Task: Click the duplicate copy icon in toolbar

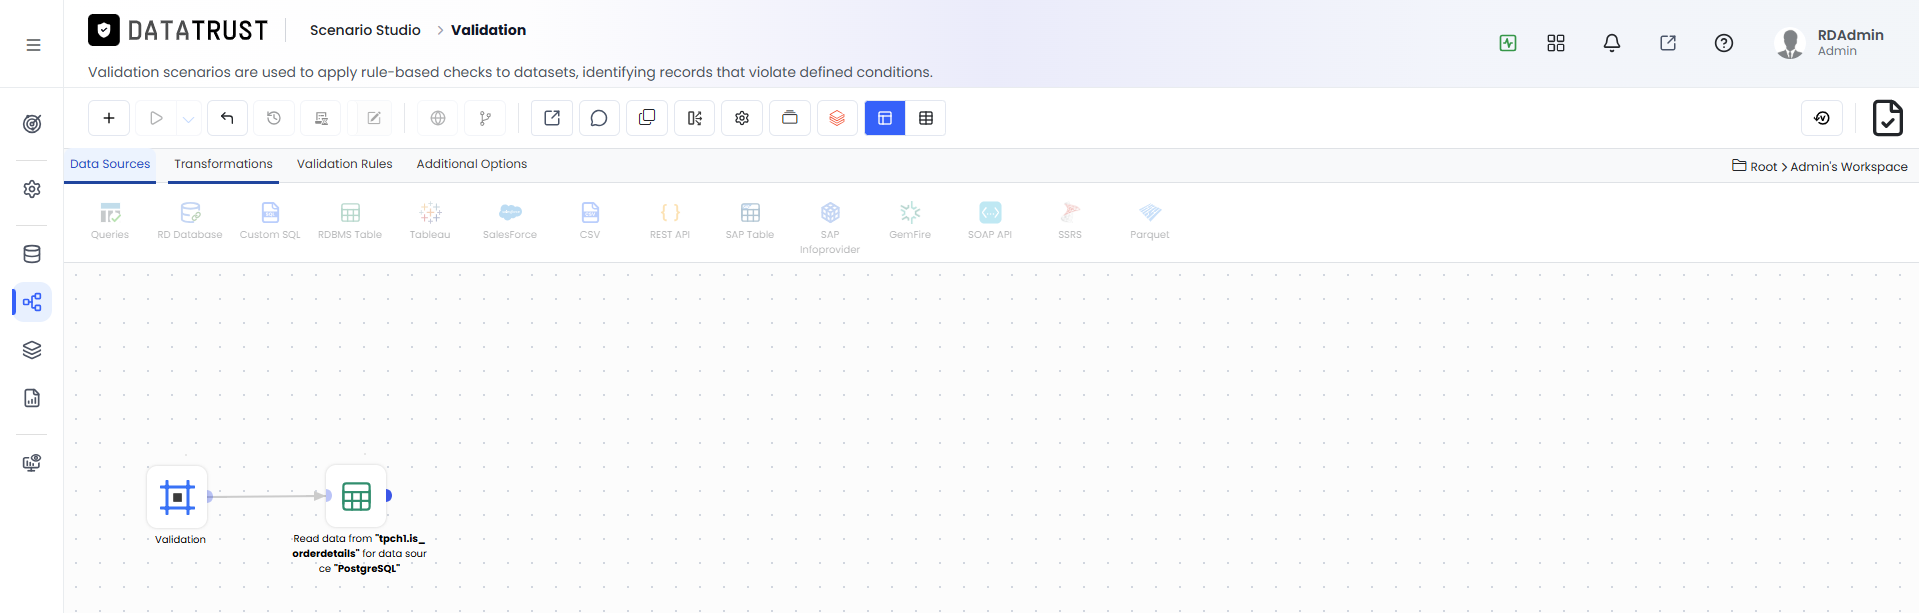Action: tap(647, 118)
